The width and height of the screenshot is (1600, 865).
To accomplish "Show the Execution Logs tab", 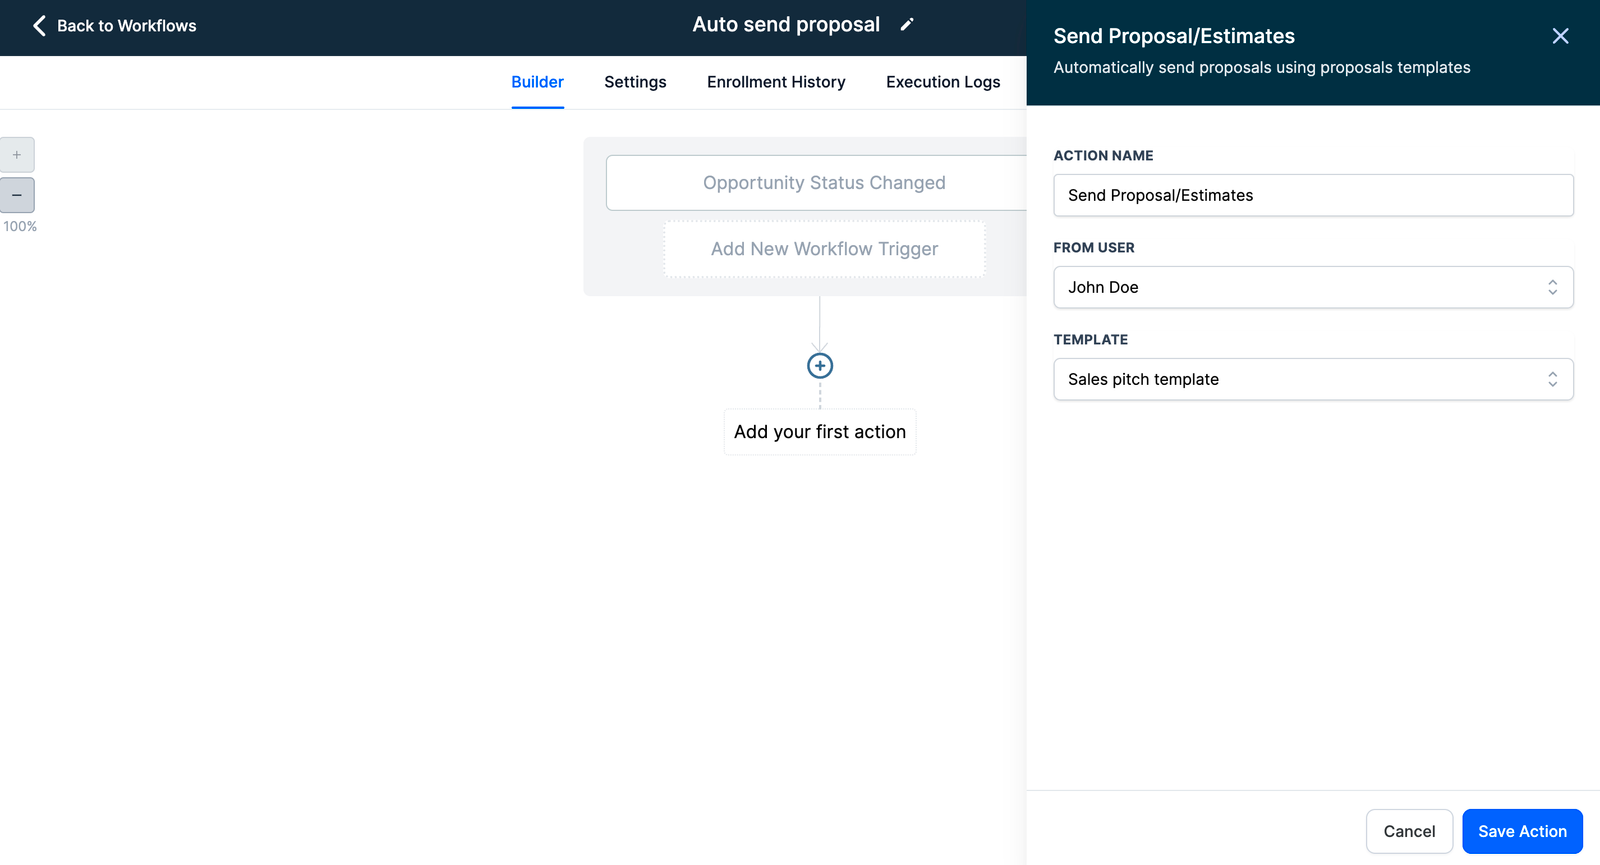I will (942, 82).
